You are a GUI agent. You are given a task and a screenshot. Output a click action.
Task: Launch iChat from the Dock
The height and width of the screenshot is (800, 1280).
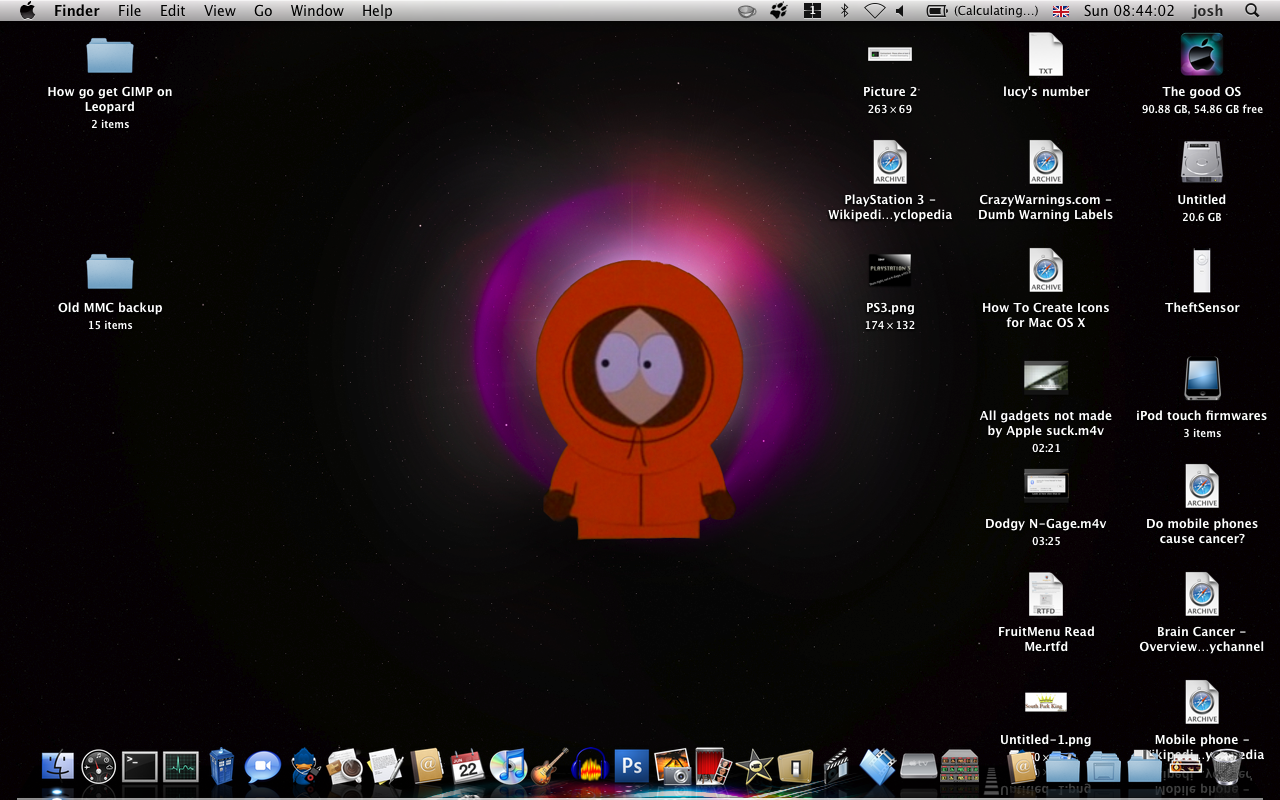(x=262, y=767)
